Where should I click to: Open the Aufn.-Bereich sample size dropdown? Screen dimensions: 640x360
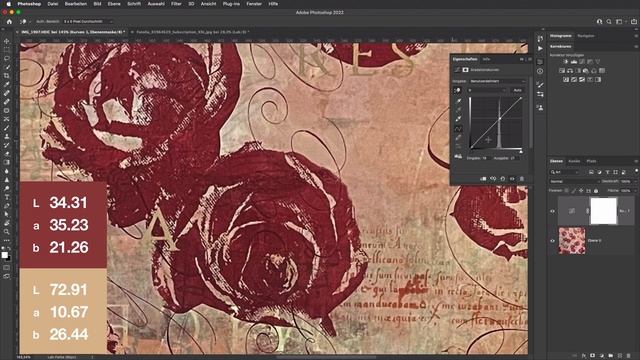87,22
